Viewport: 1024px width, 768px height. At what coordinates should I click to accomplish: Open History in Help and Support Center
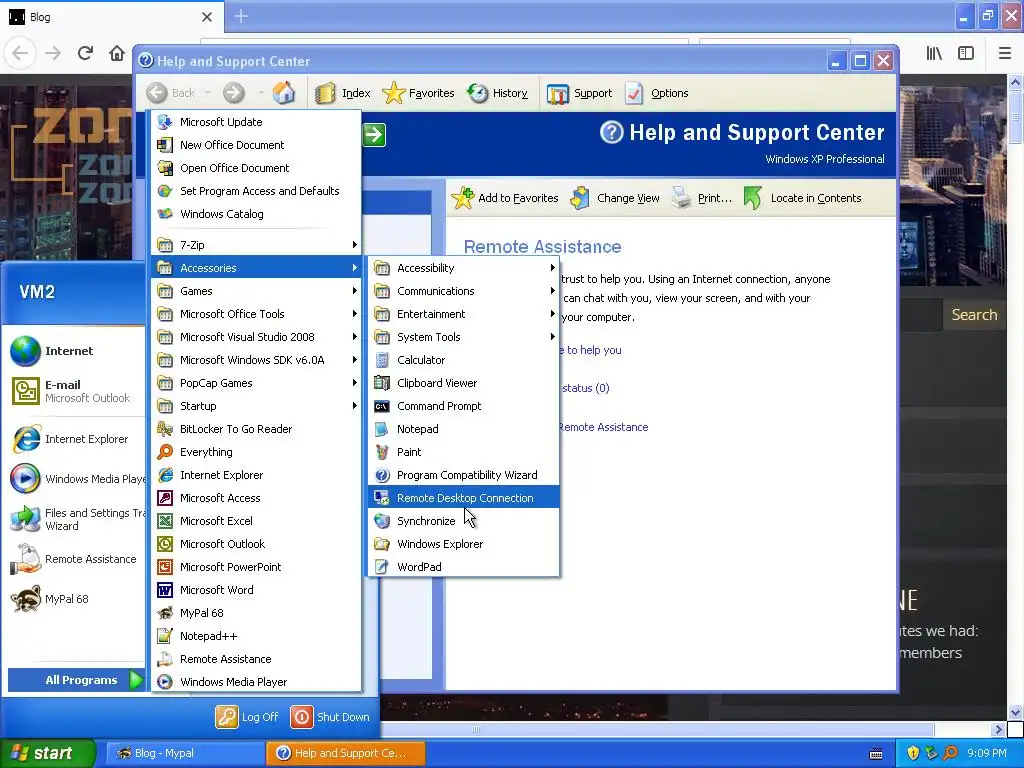[498, 93]
